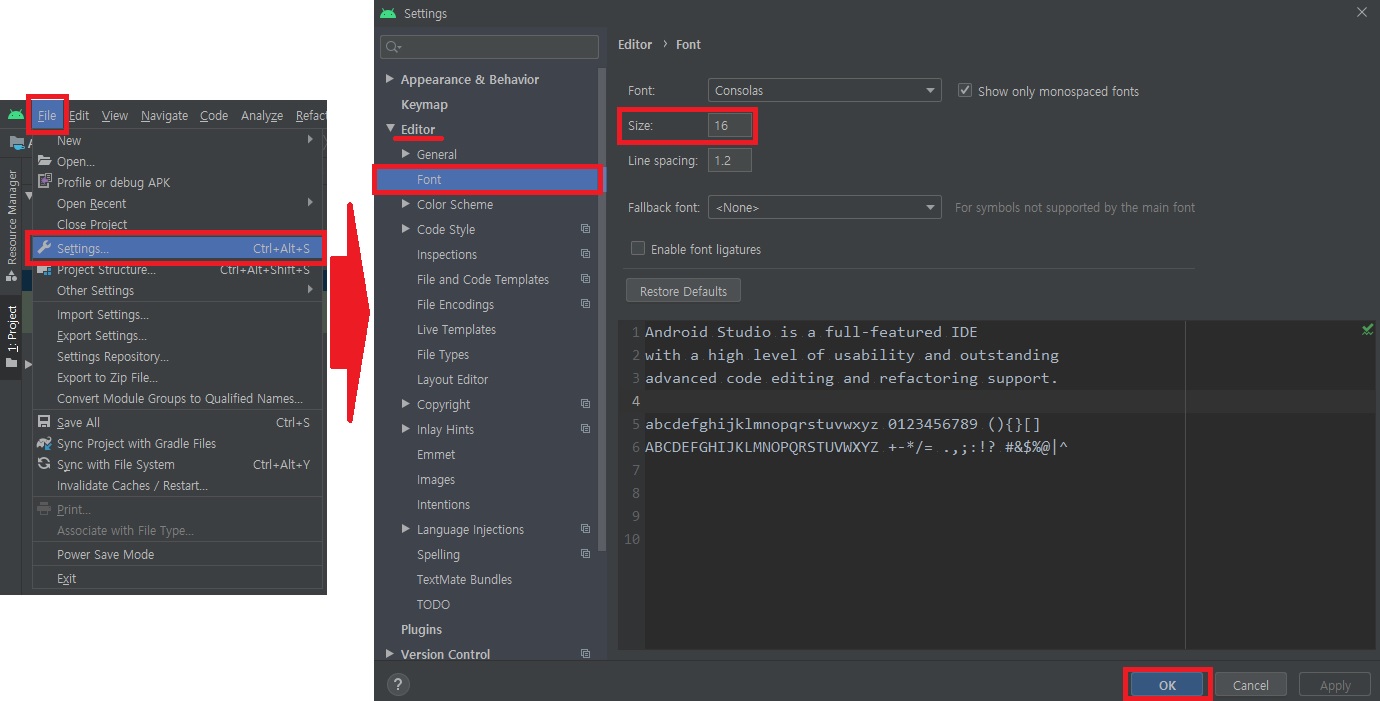1380x701 pixels.
Task: Open the Font dropdown showing Consolas
Action: click(x=824, y=90)
